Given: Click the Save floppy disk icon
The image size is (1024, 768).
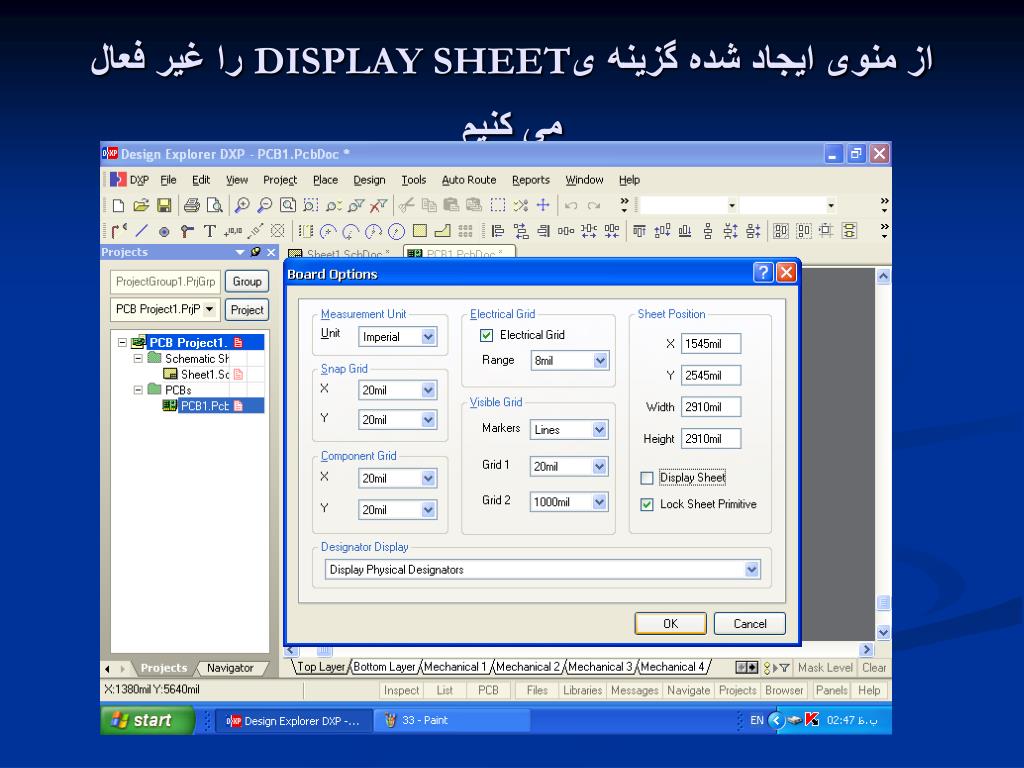Looking at the screenshot, I should (164, 206).
